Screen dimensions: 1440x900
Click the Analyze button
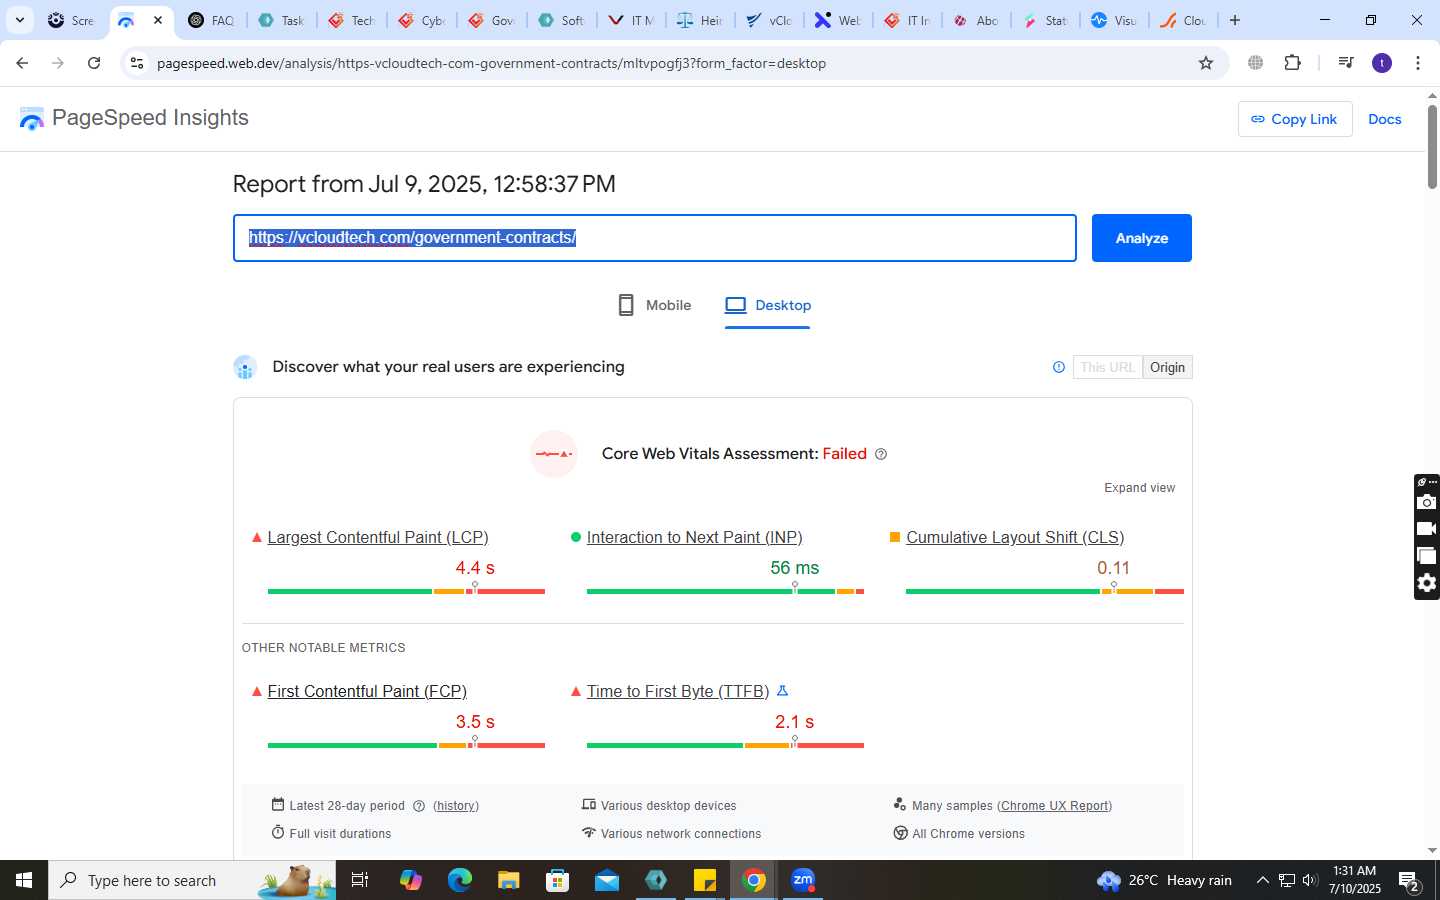(1141, 238)
